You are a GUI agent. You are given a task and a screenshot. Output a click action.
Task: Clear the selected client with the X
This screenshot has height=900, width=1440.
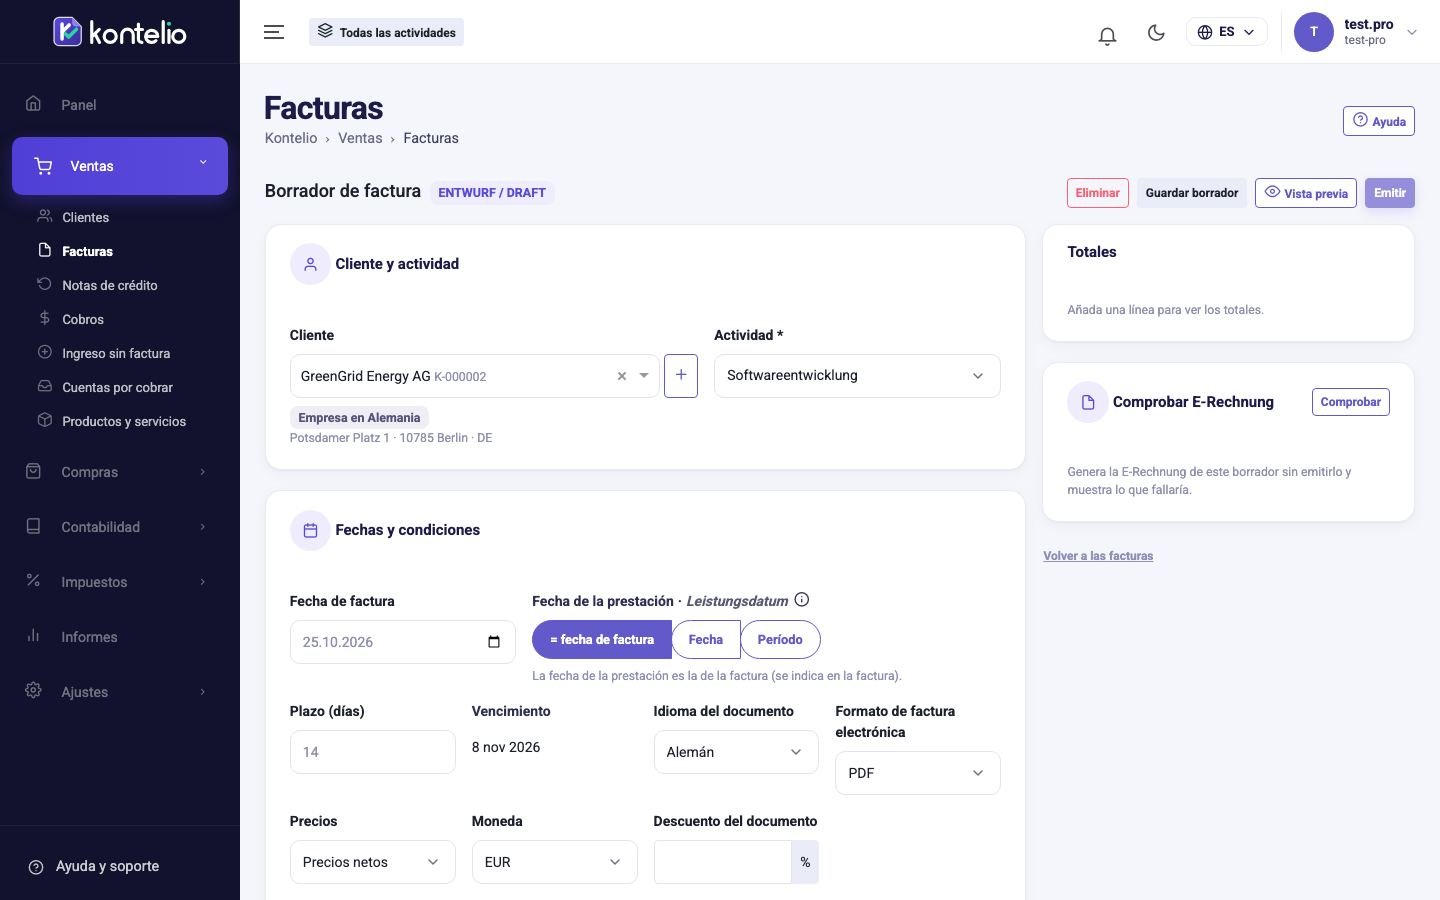pos(622,376)
